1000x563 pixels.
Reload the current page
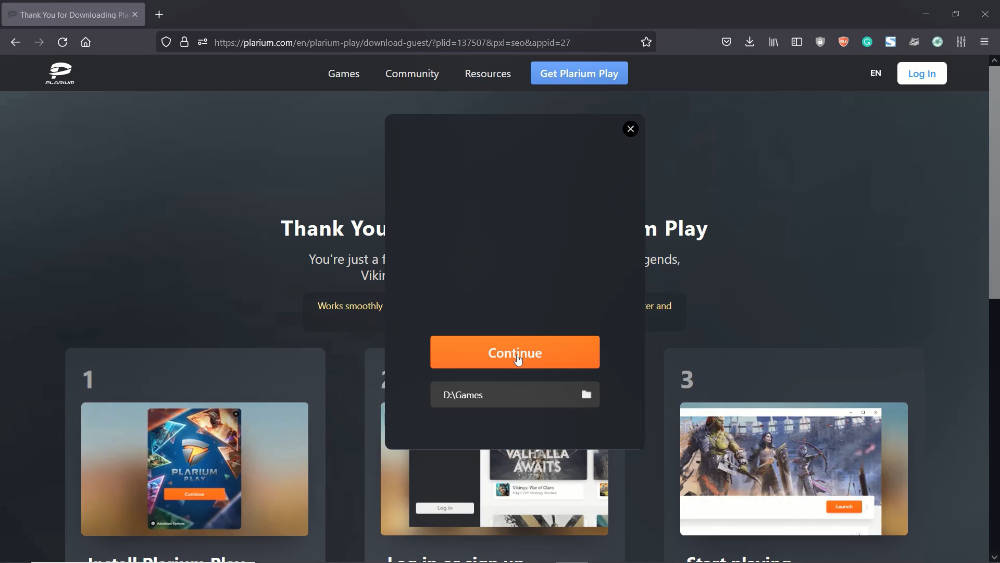62,42
